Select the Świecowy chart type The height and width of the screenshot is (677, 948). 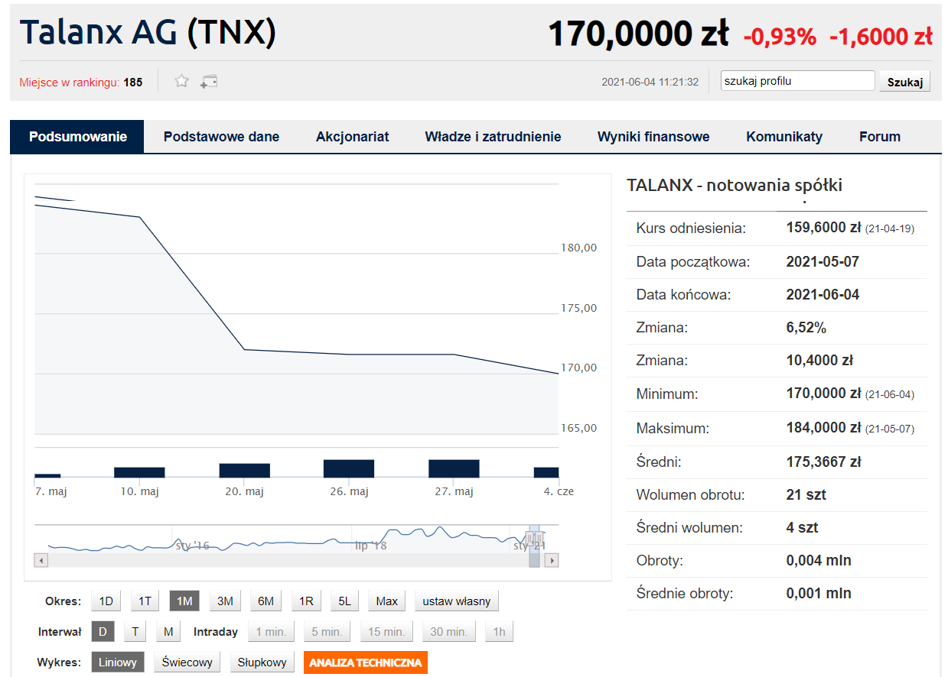pos(187,662)
